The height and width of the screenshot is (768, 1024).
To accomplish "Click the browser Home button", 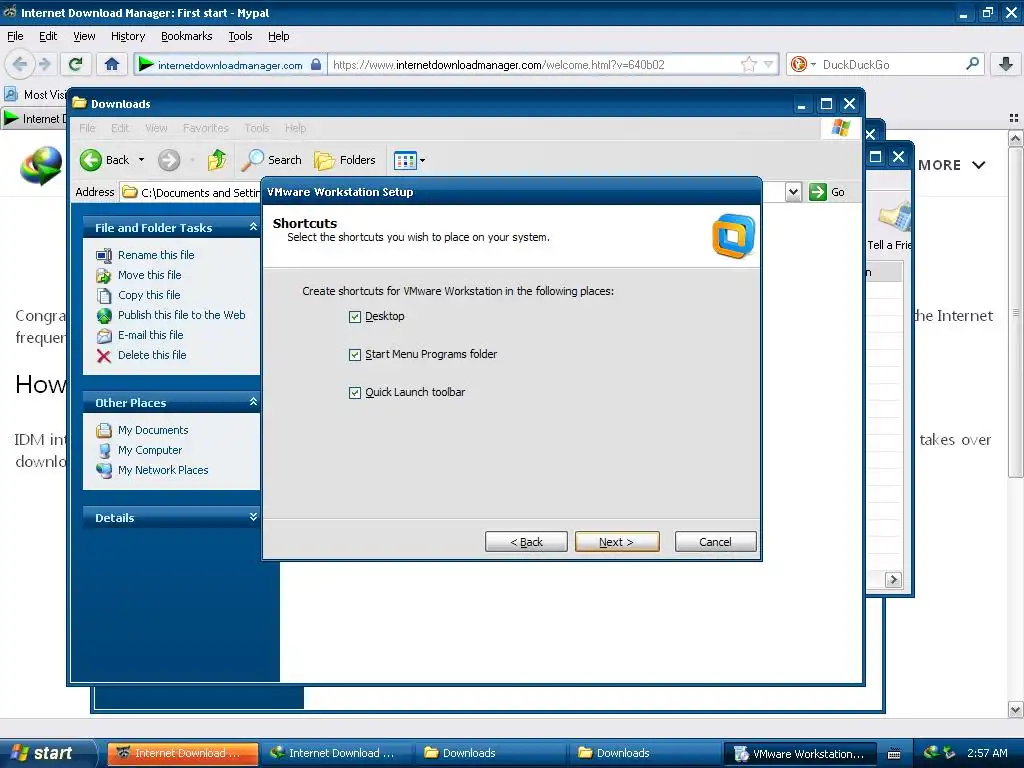I will (x=112, y=64).
